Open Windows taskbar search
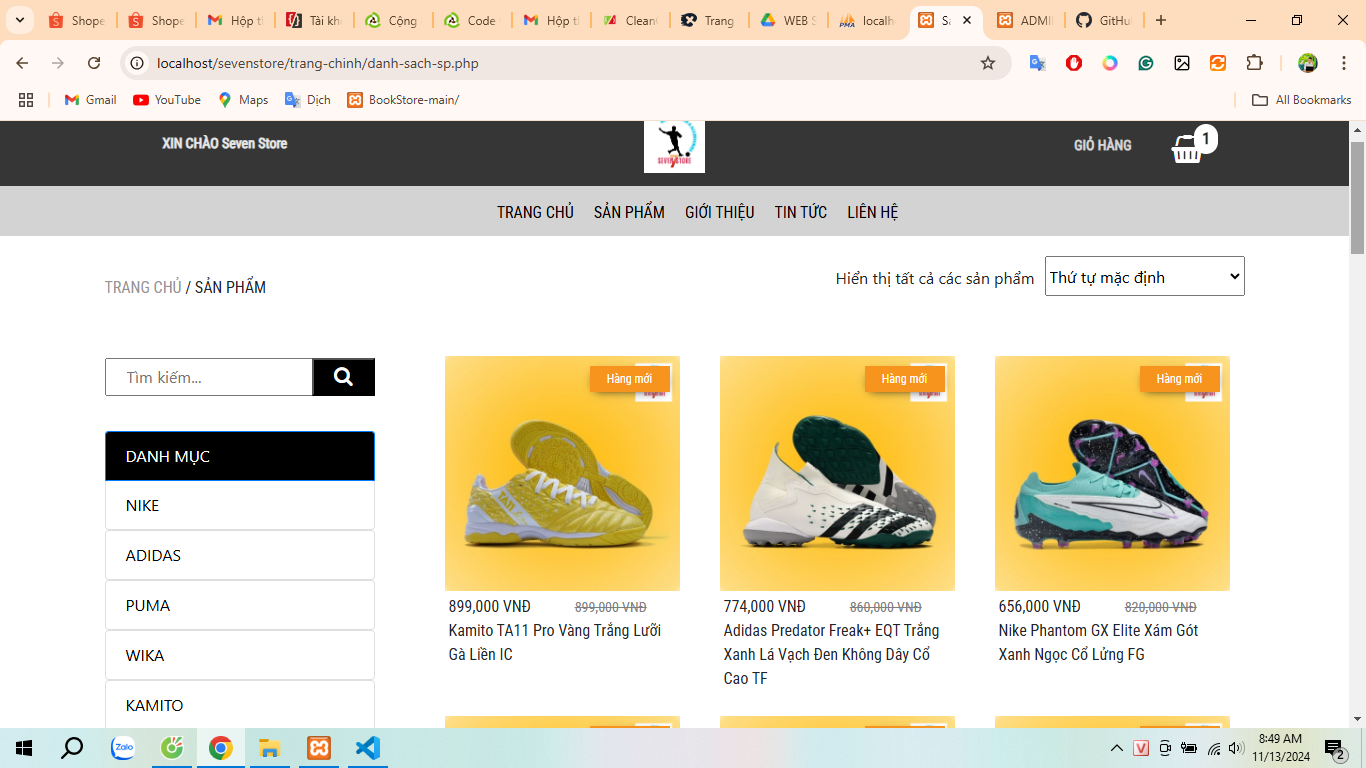This screenshot has height=768, width=1366. 72,748
